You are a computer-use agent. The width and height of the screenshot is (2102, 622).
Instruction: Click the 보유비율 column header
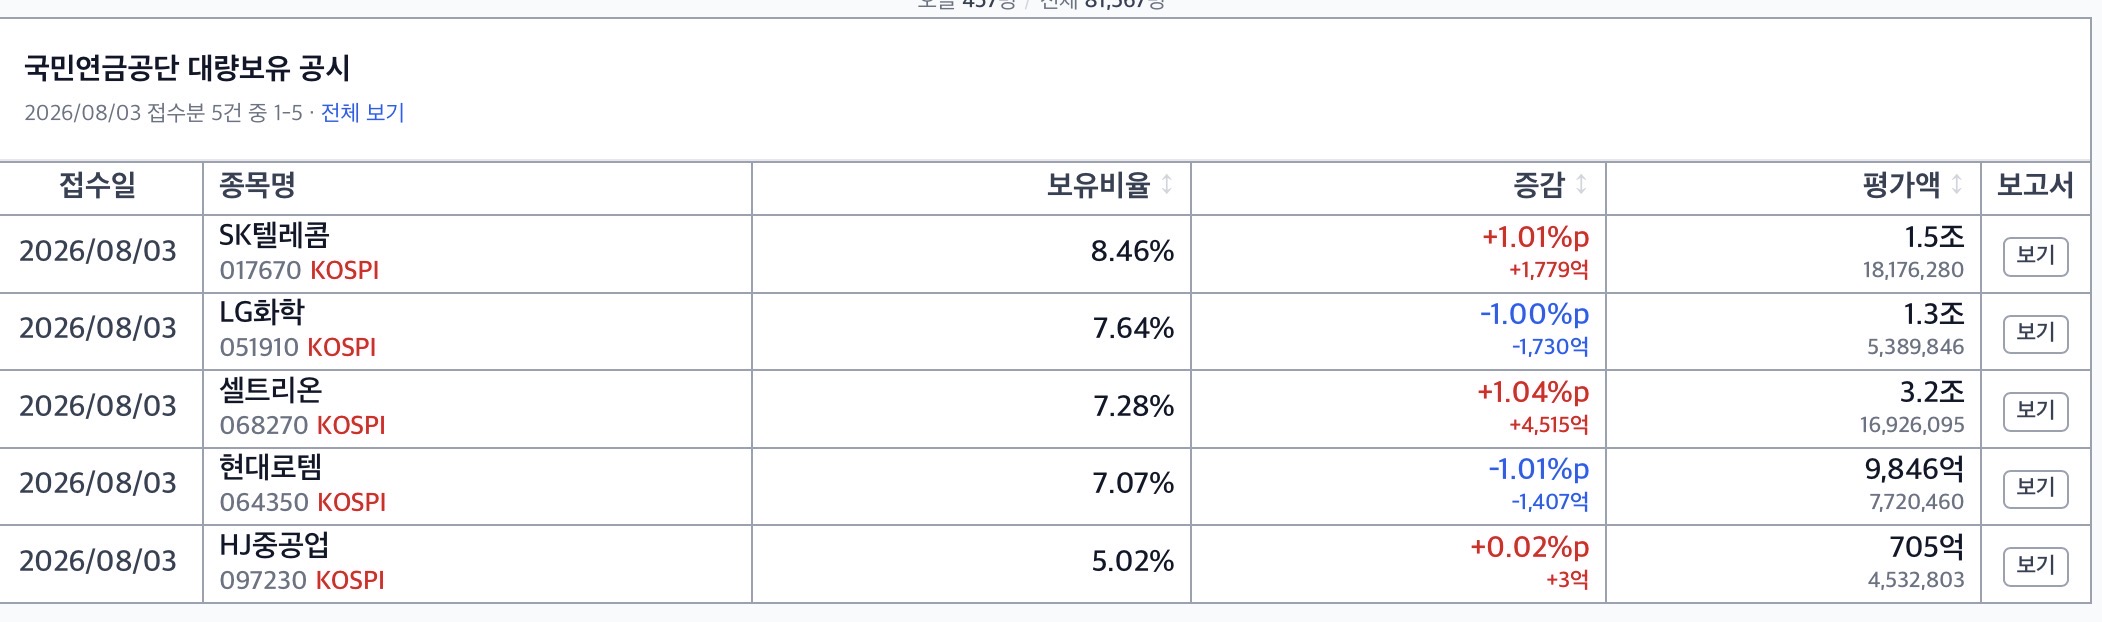1098,185
